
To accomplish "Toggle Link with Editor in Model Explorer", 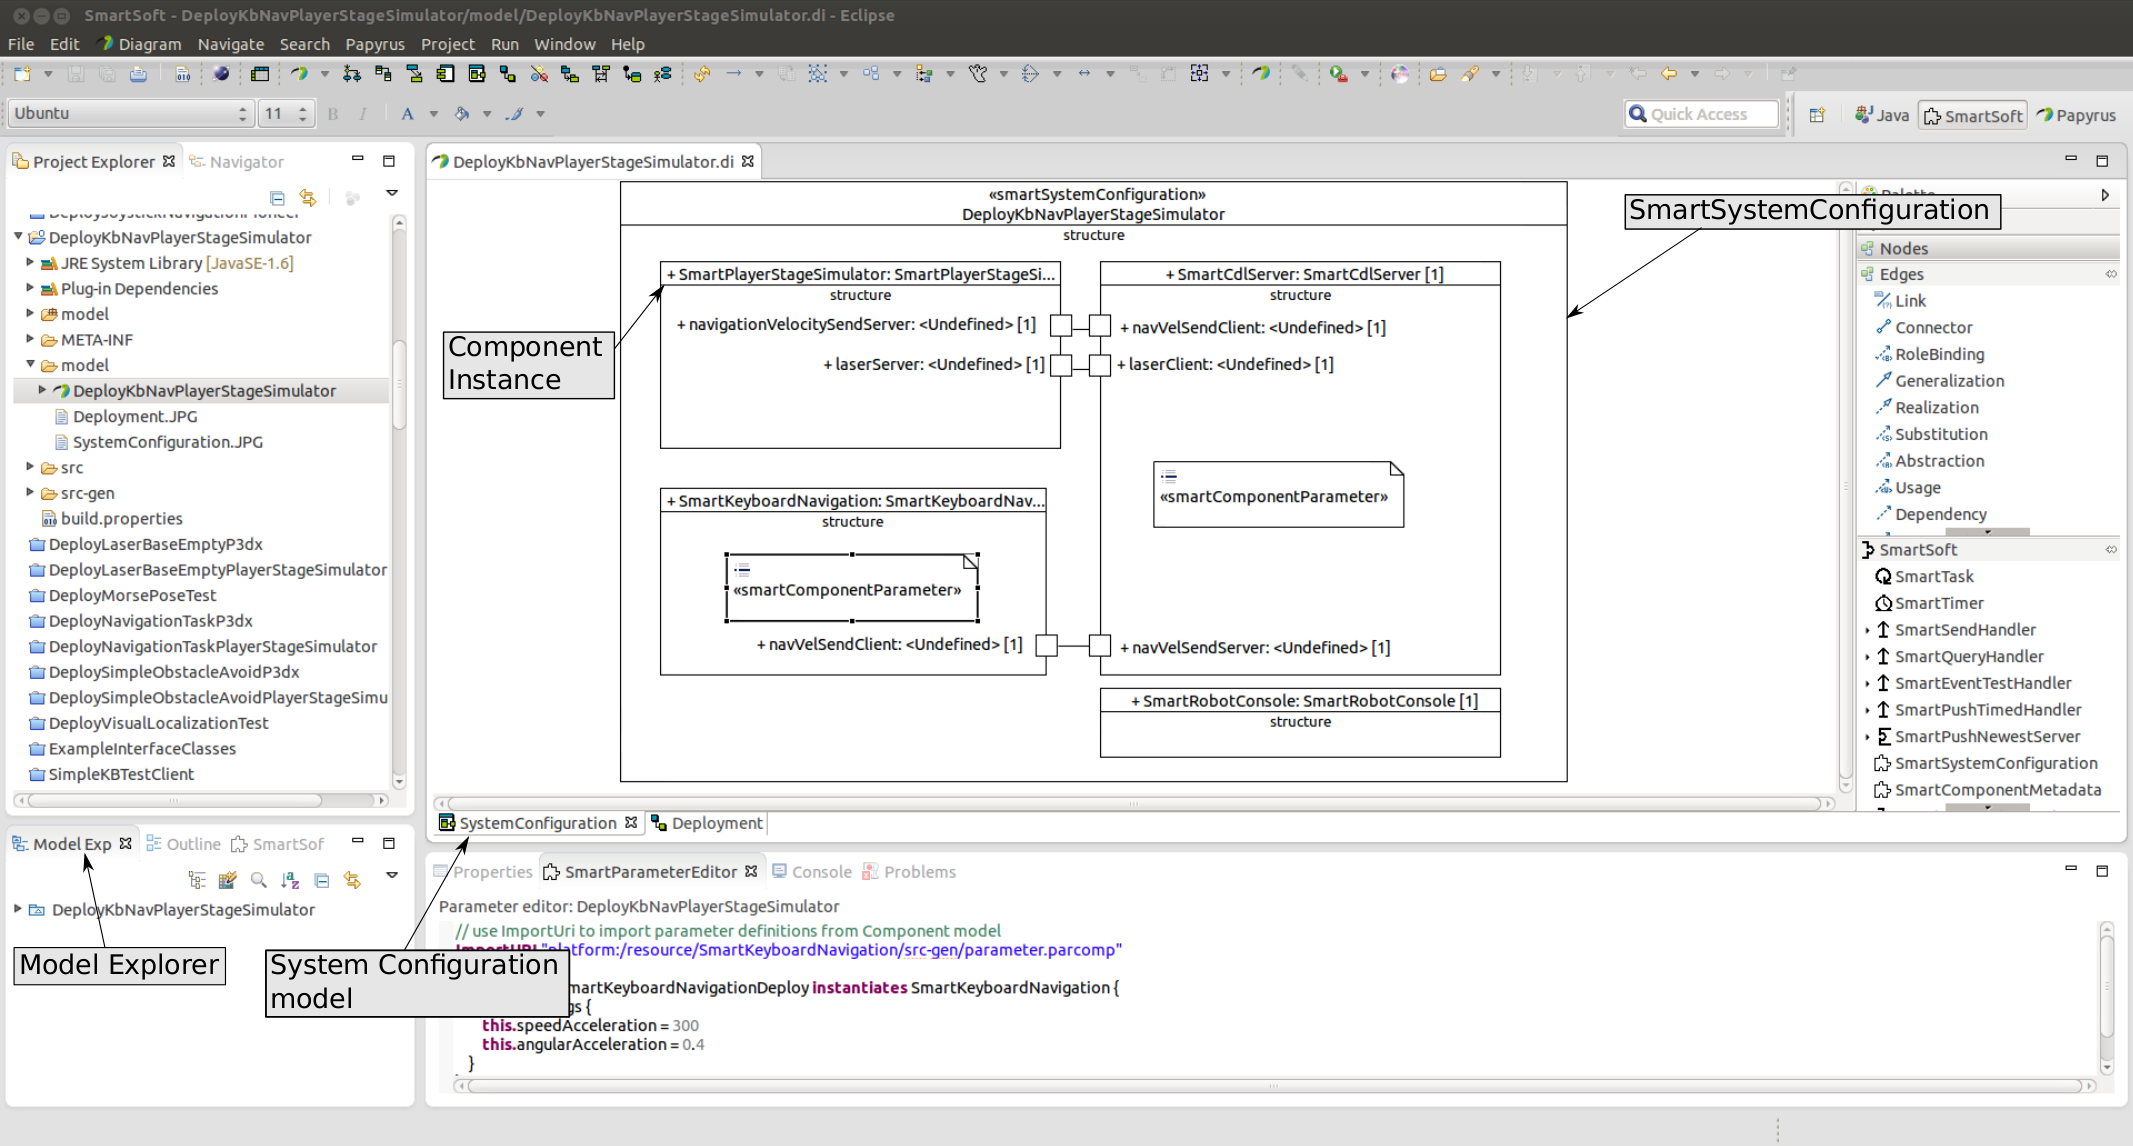I will (x=352, y=880).
